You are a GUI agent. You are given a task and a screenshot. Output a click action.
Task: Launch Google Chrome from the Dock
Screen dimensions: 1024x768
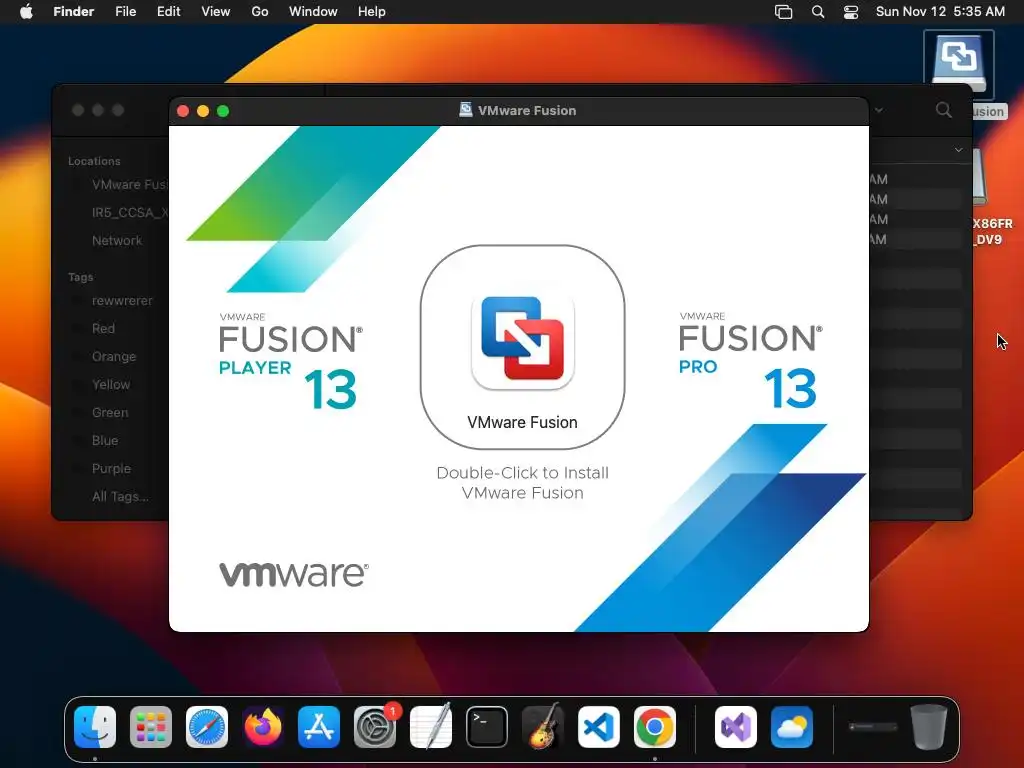coord(654,727)
